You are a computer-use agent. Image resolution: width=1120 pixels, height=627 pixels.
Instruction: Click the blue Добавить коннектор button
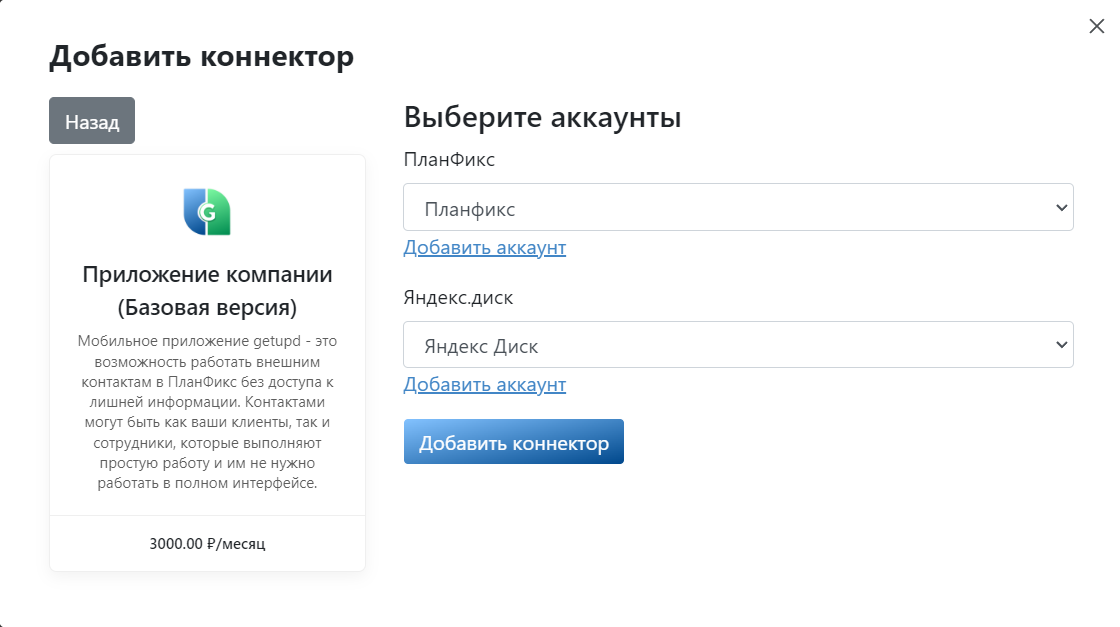coord(514,442)
